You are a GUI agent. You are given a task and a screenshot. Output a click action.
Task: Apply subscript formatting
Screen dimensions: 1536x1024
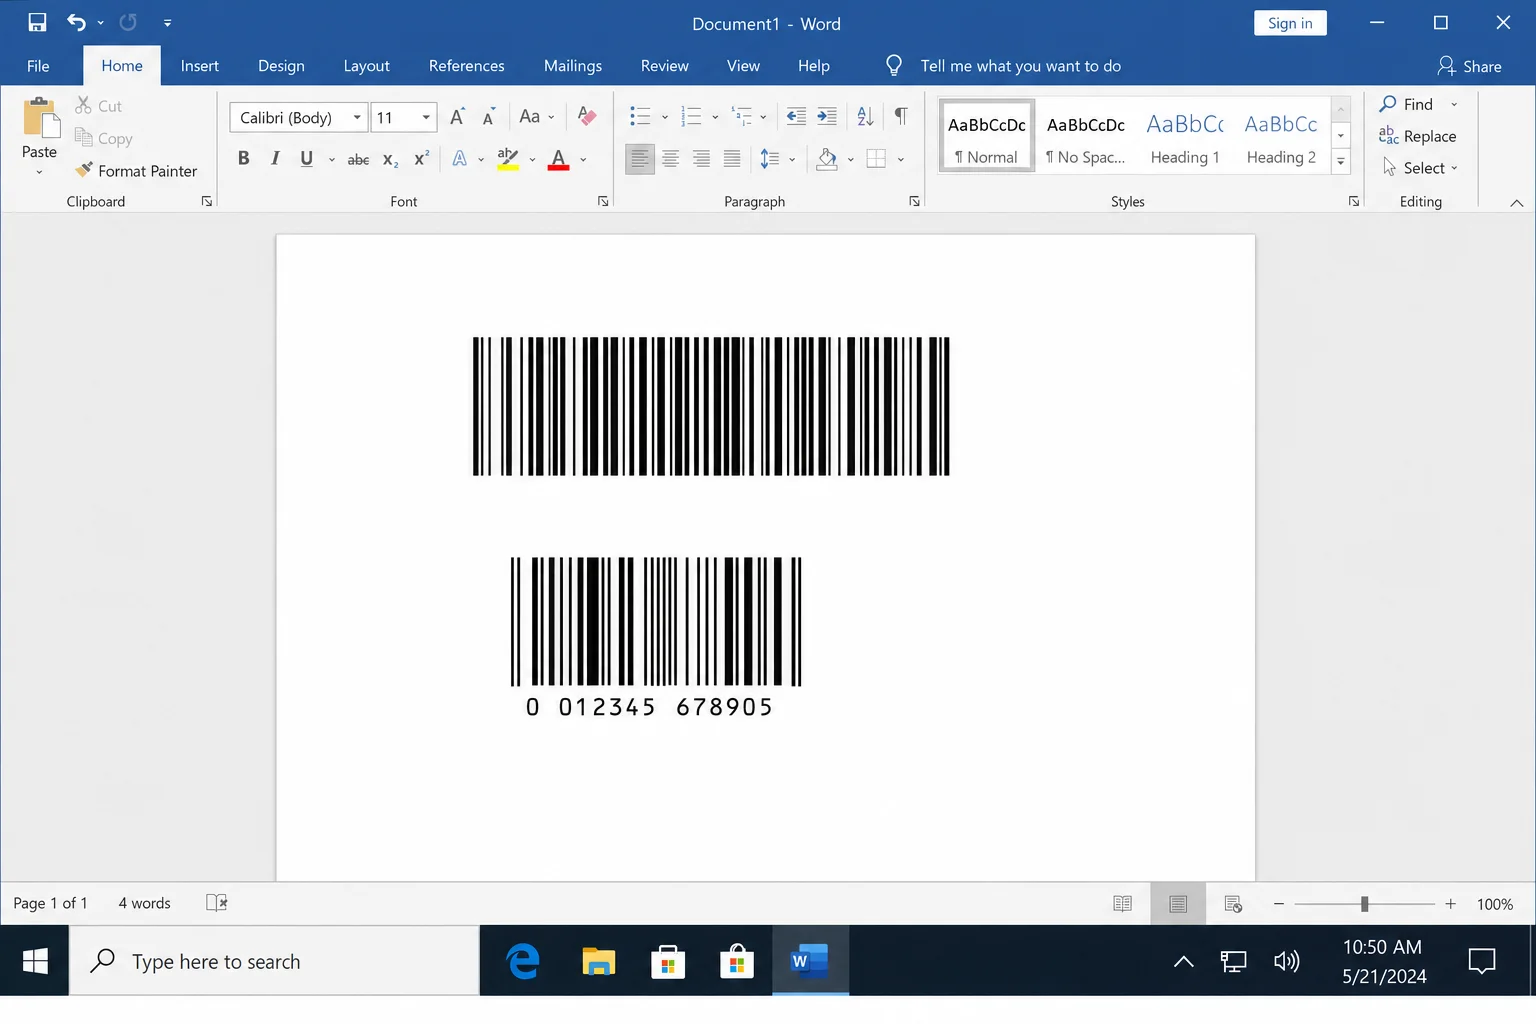[x=391, y=159]
